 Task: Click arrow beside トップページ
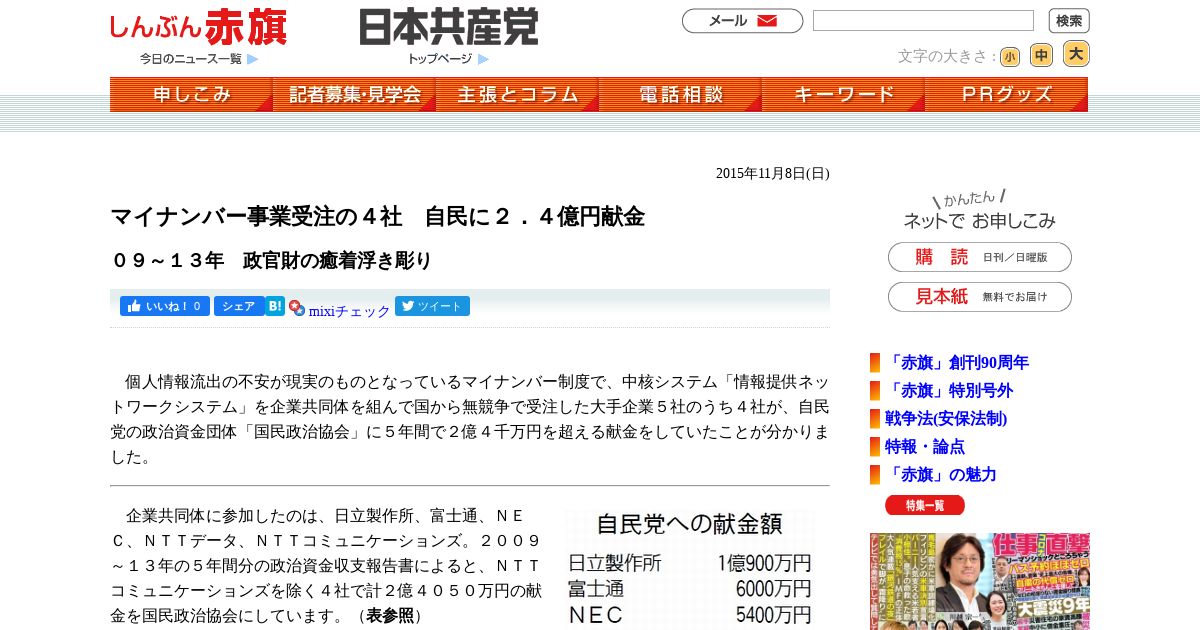tap(483, 59)
